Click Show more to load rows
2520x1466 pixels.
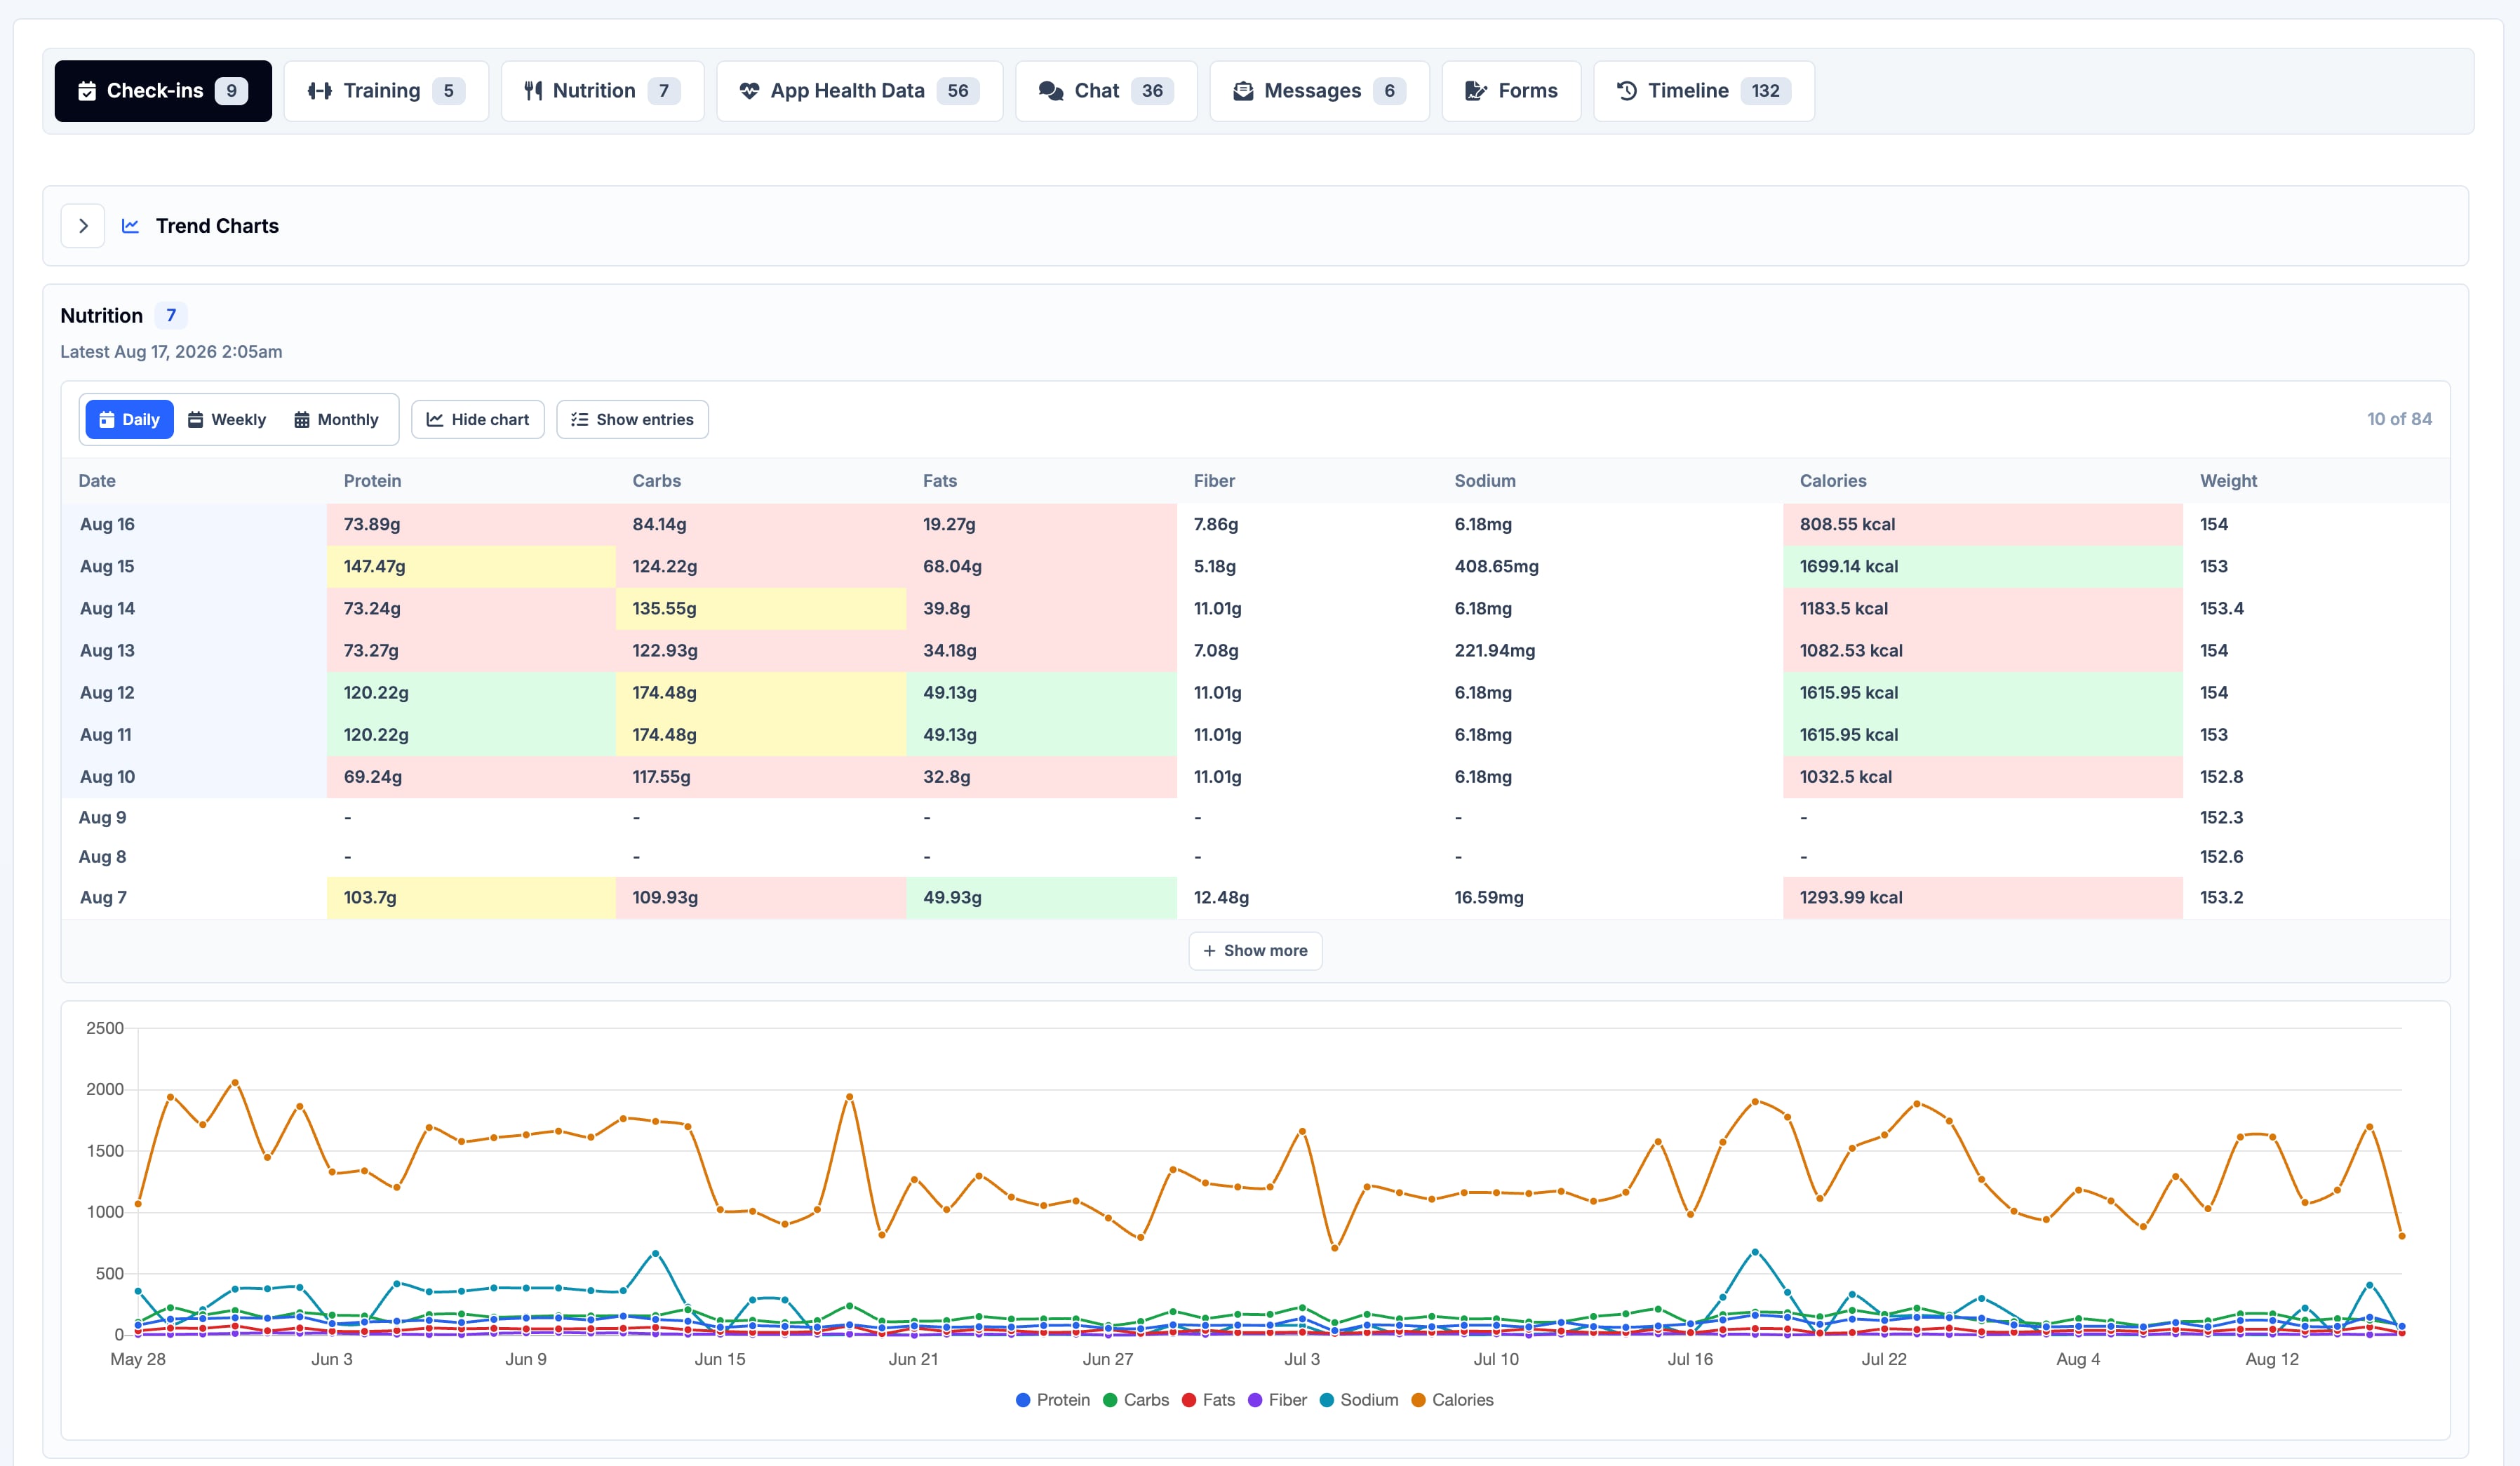tap(1255, 951)
